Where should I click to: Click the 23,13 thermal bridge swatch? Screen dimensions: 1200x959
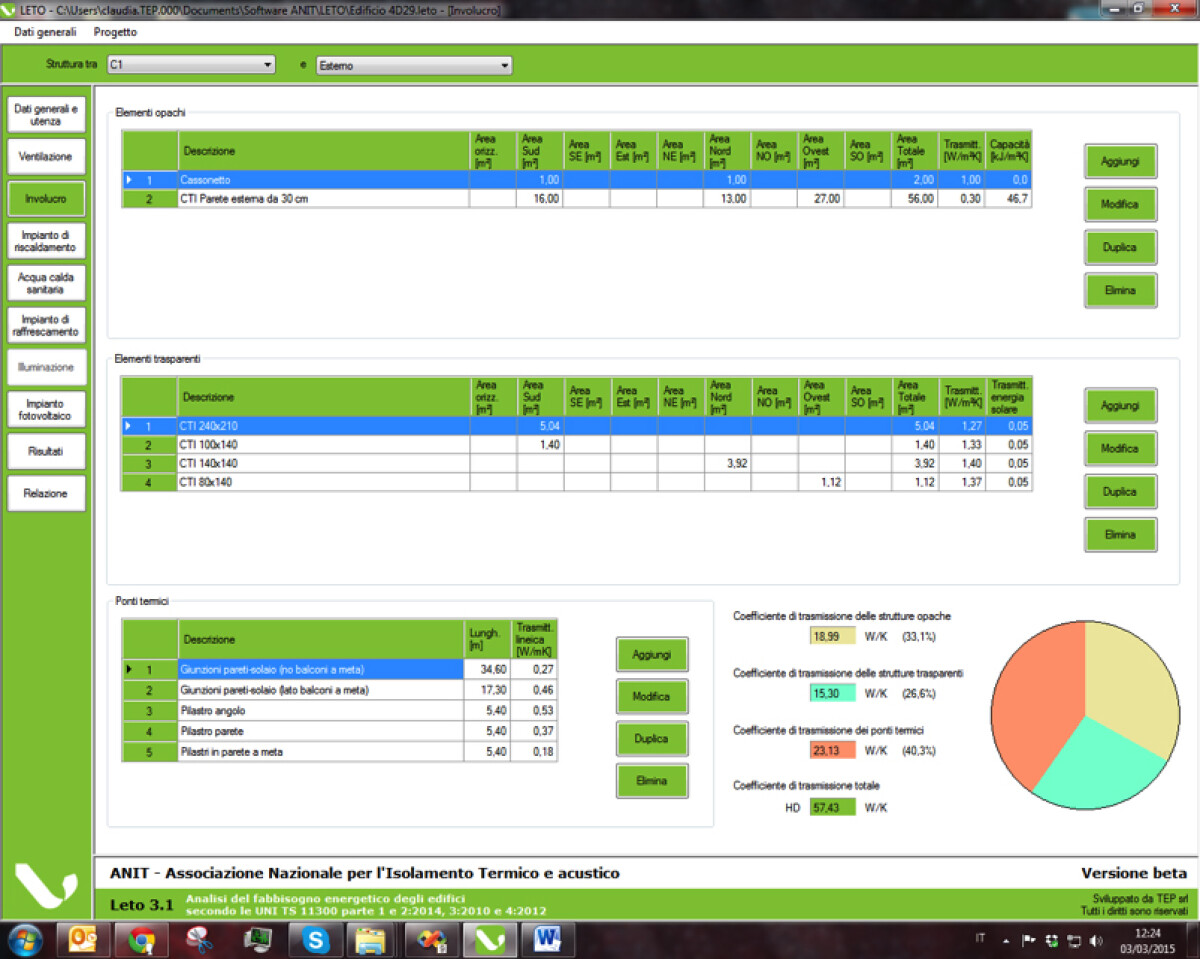pyautogui.click(x=833, y=750)
